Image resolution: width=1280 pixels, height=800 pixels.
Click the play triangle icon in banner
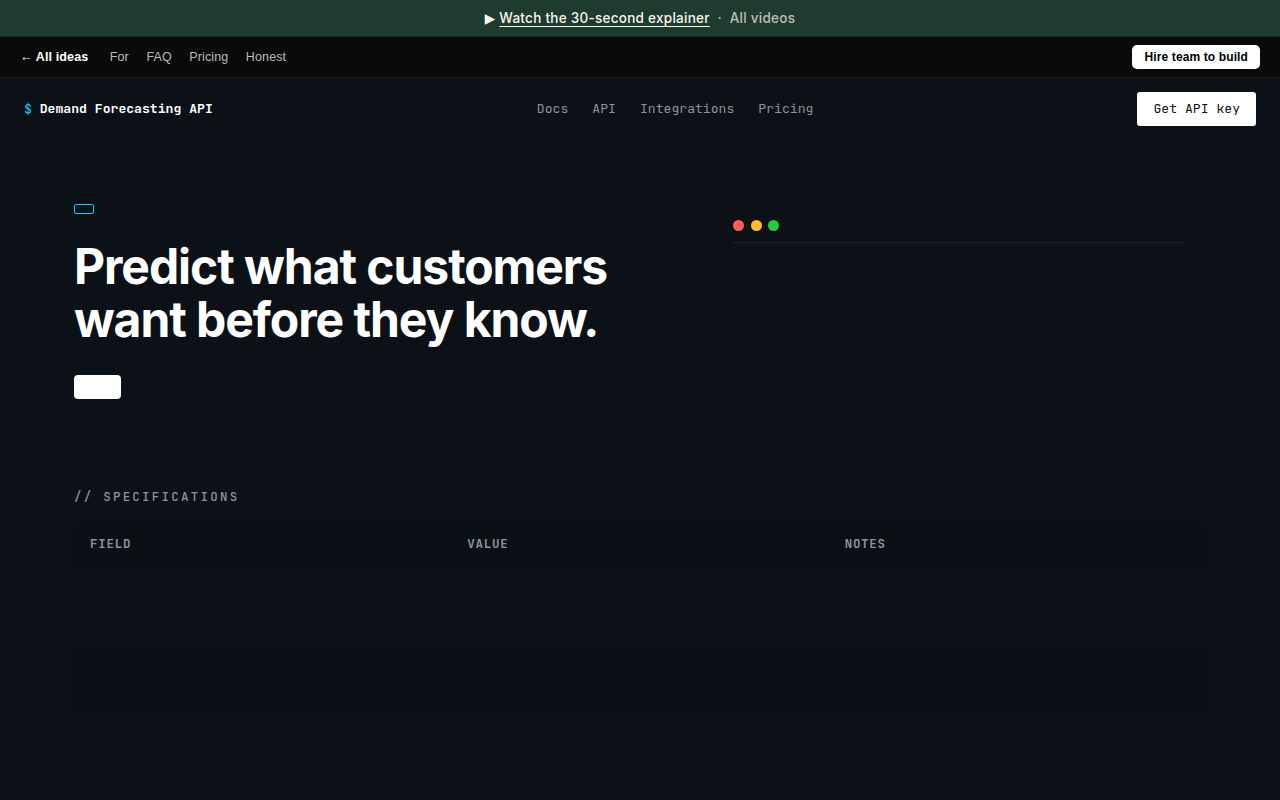(x=490, y=18)
